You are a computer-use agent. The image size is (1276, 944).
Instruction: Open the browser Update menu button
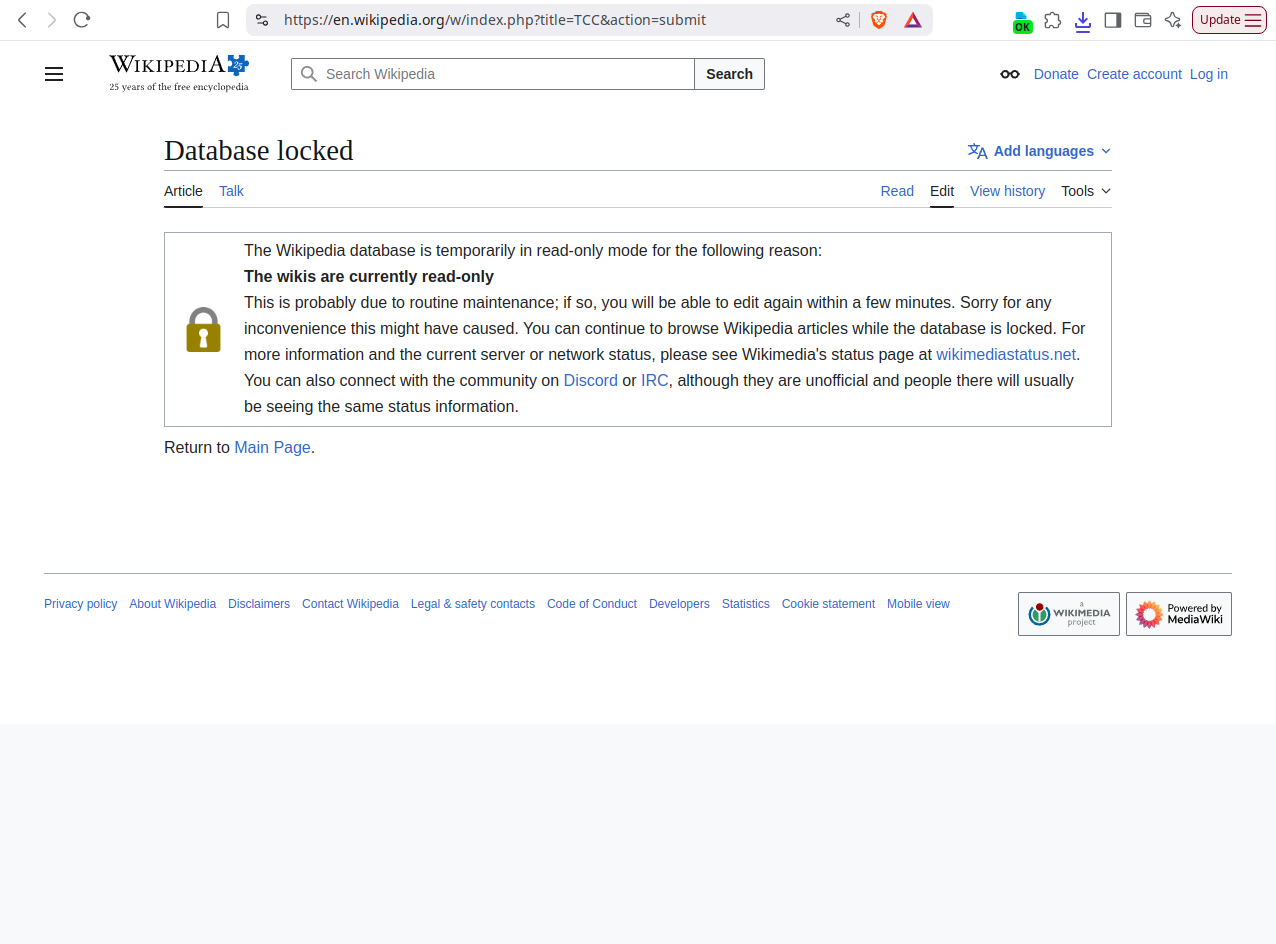(1229, 20)
